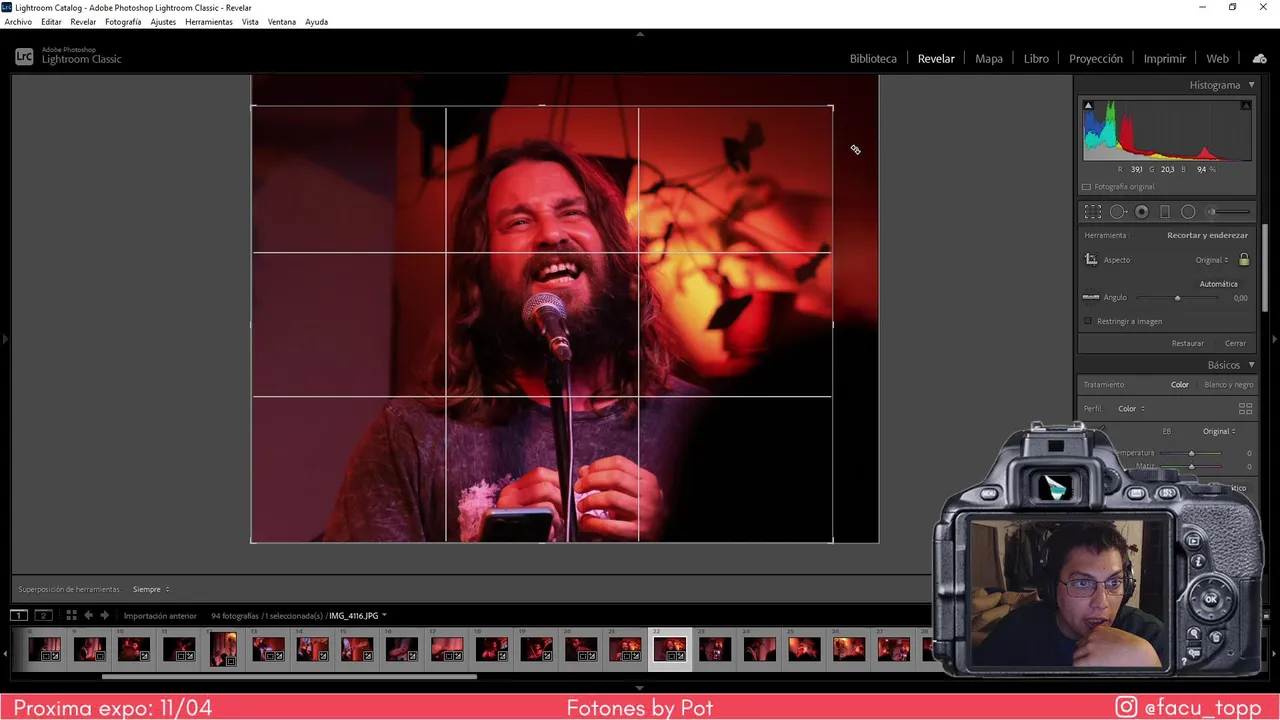Viewport: 1280px width, 720px height.
Task: Select the Spot Removal tool
Action: 1118,212
